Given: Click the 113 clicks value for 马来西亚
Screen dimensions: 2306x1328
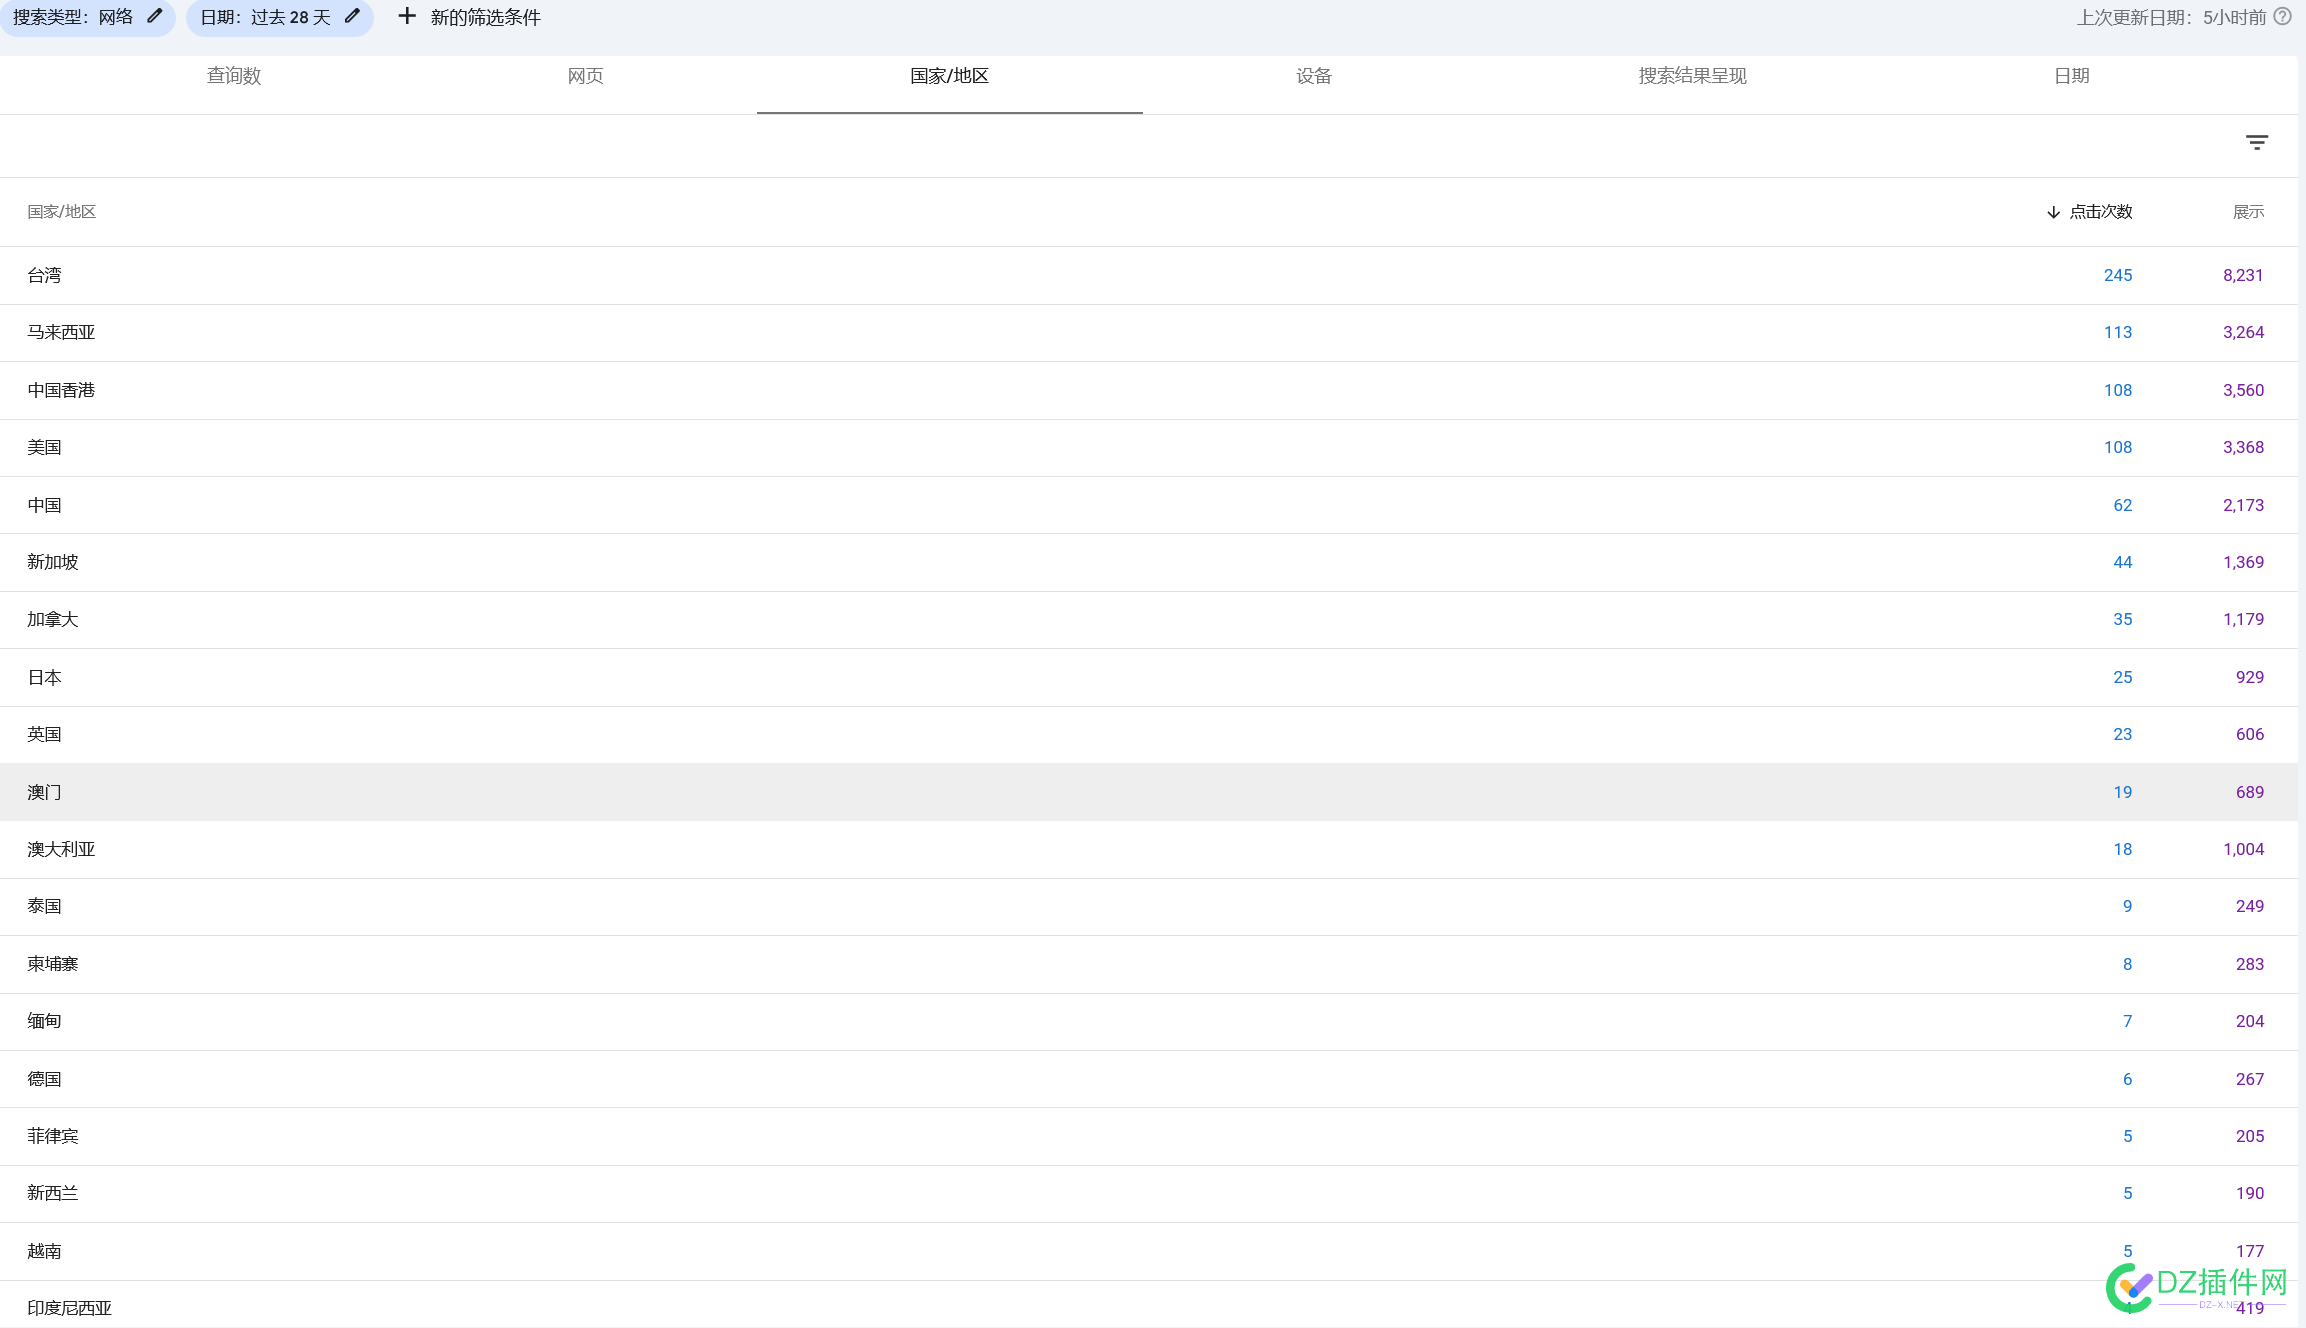Looking at the screenshot, I should (x=2117, y=332).
